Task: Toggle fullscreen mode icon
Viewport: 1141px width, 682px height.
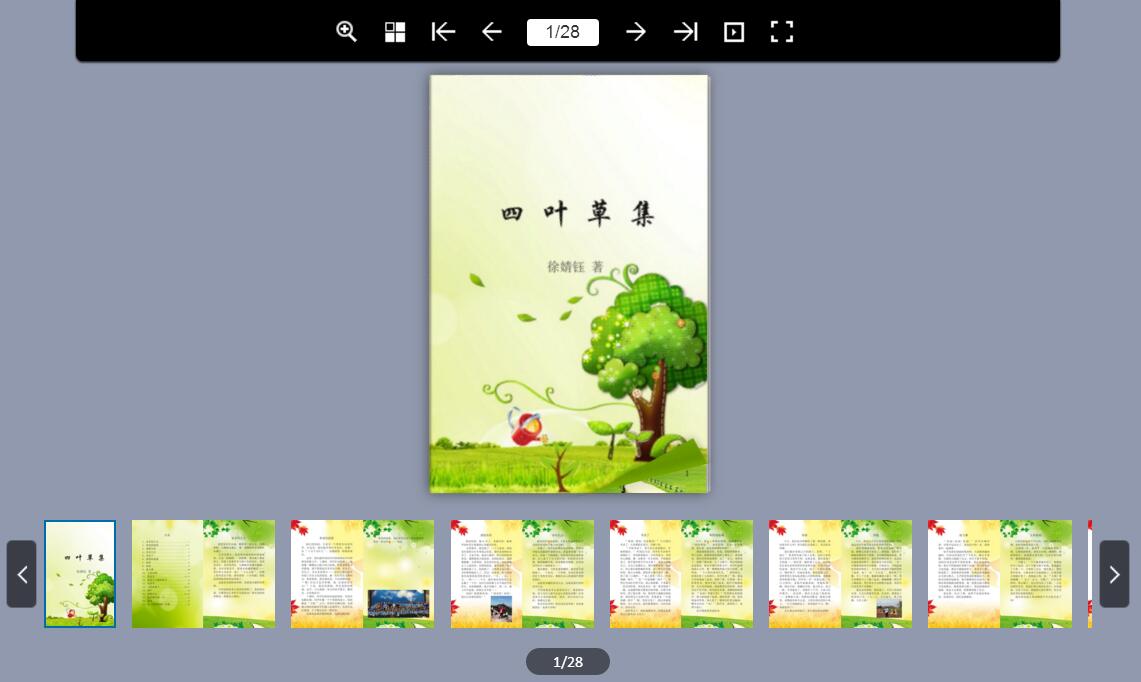Action: coord(782,31)
